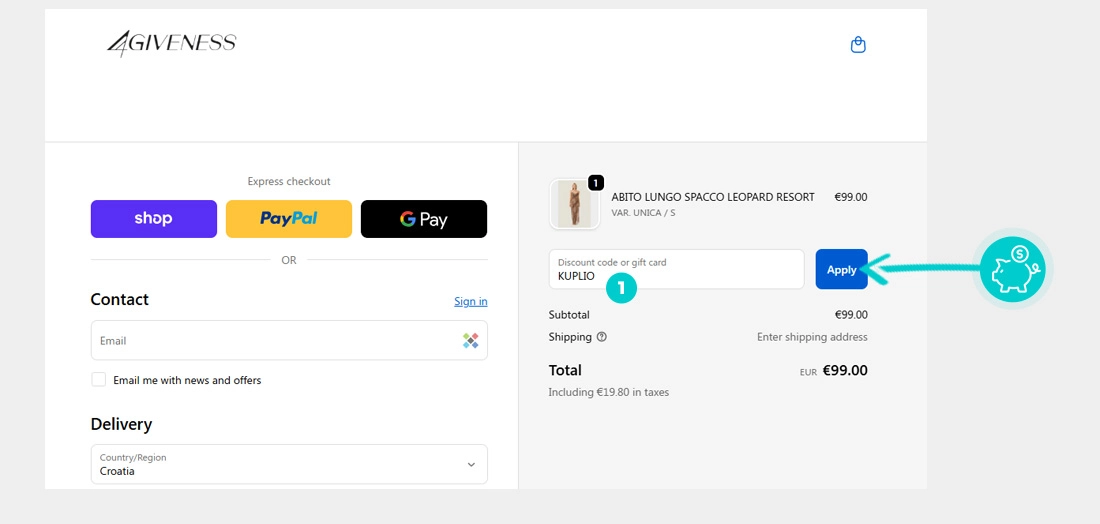Enable Email me with news and offers

pos(99,380)
